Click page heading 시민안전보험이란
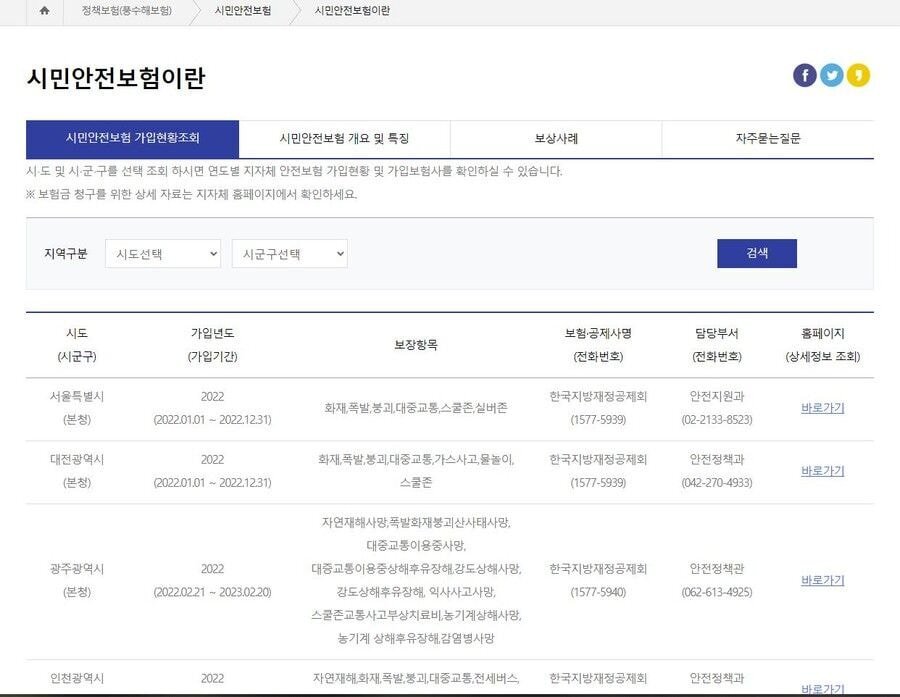Viewport: 900px width, 697px height. (x=116, y=78)
